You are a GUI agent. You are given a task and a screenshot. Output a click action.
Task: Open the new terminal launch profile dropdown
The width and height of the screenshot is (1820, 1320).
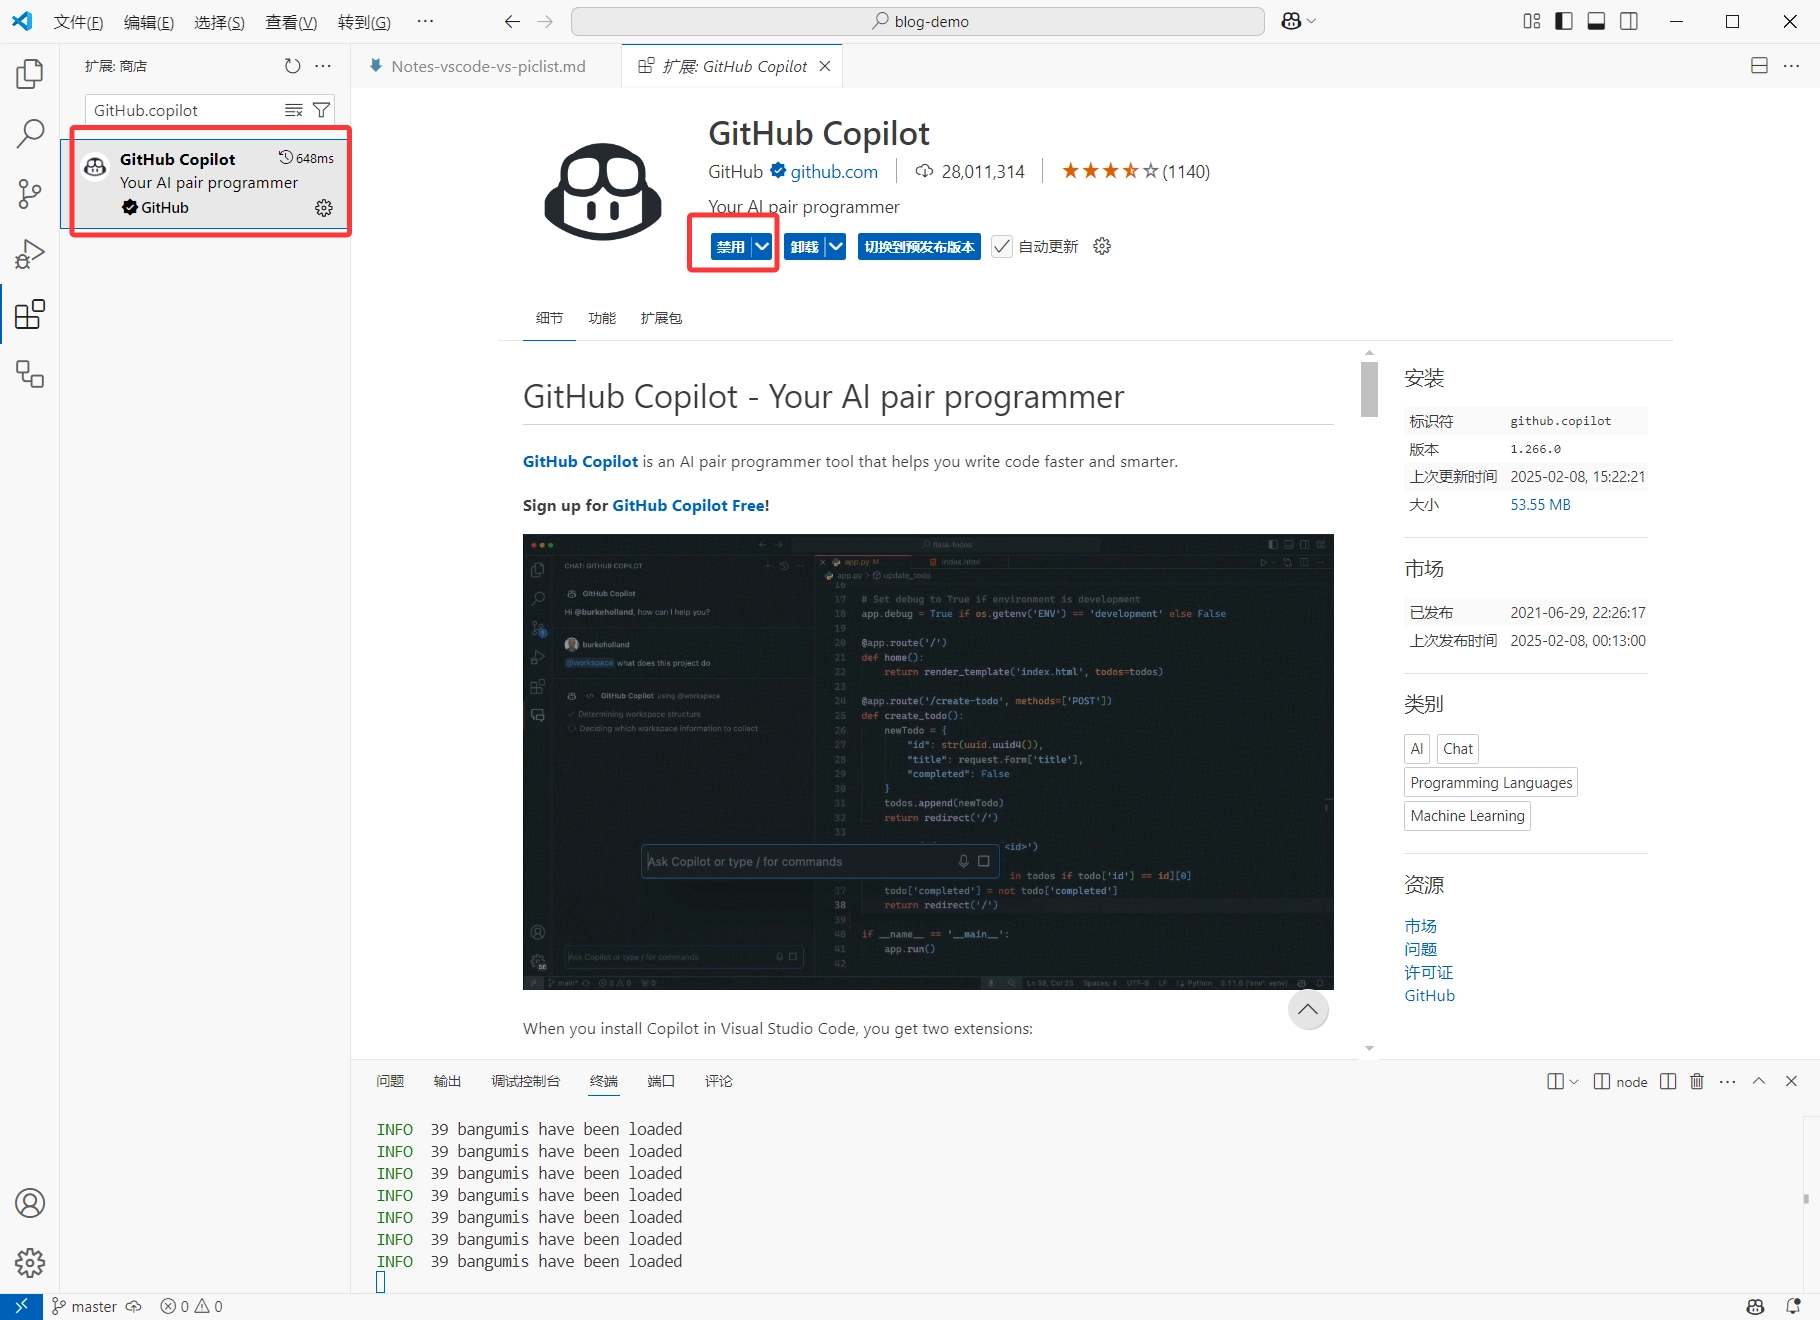pos(1574,1081)
